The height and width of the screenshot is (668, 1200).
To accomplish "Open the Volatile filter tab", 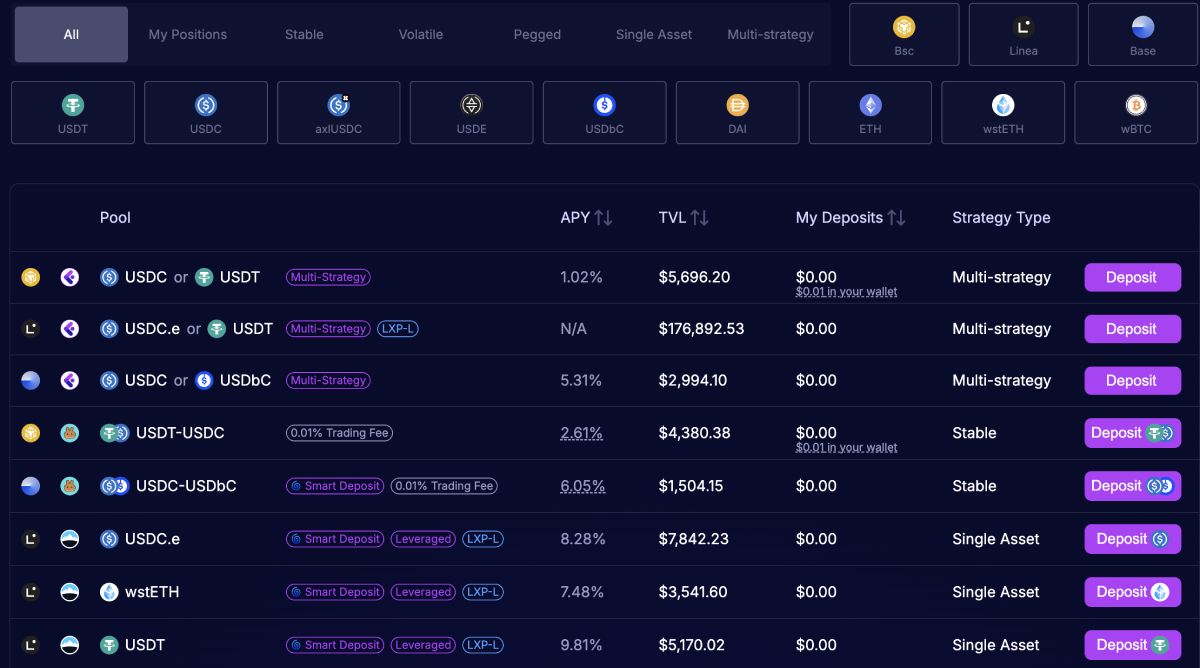I will click(421, 34).
